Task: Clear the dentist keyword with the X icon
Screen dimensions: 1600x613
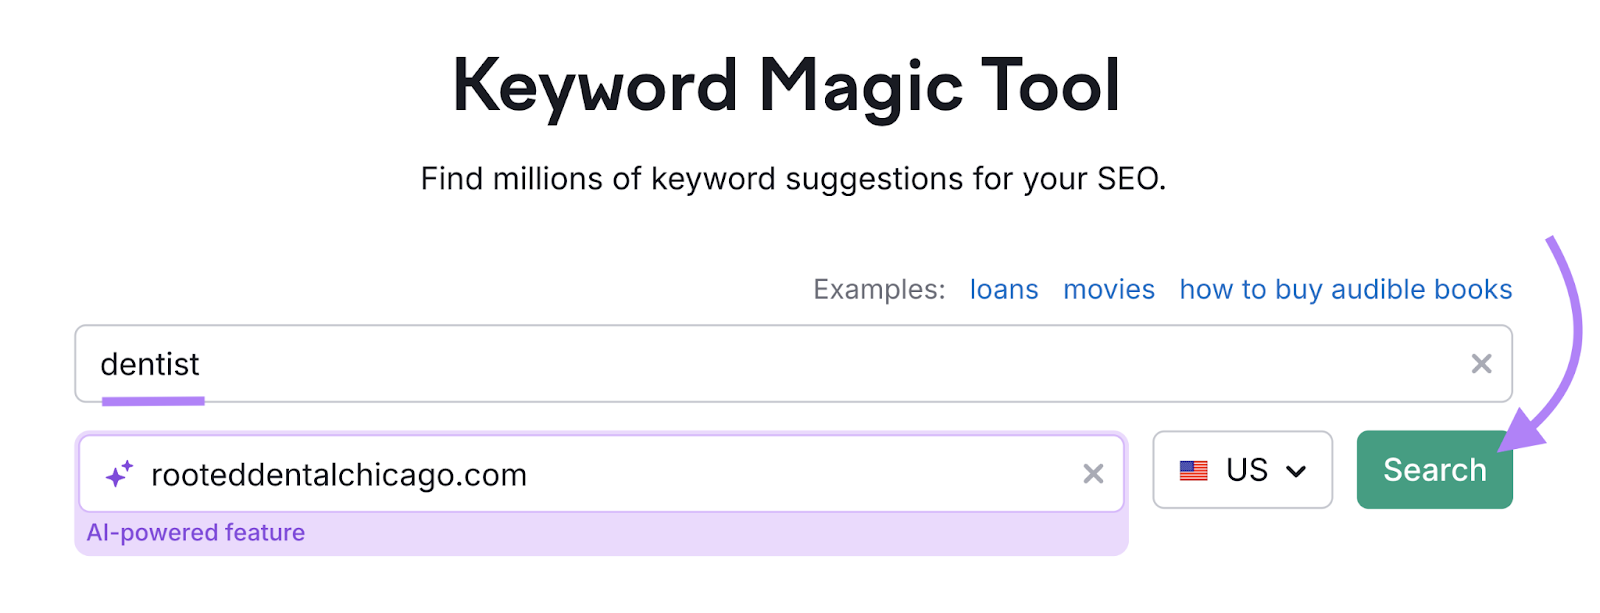Action: [1483, 364]
